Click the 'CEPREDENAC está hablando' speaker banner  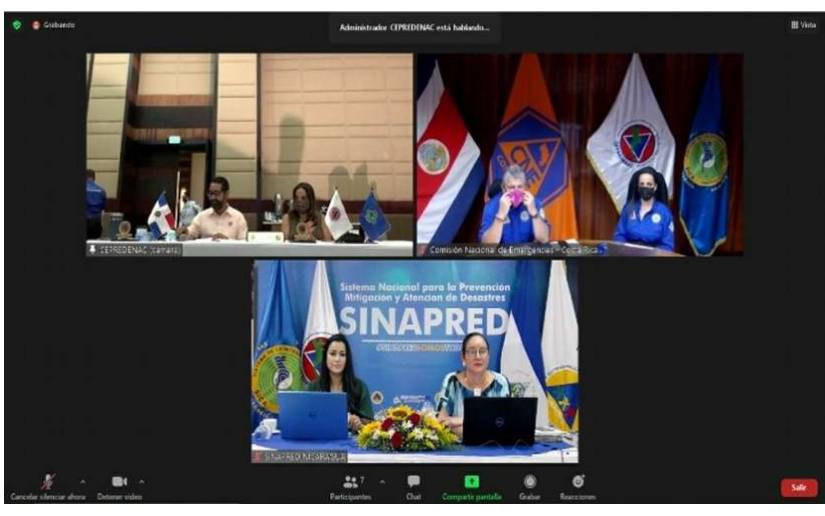click(414, 27)
